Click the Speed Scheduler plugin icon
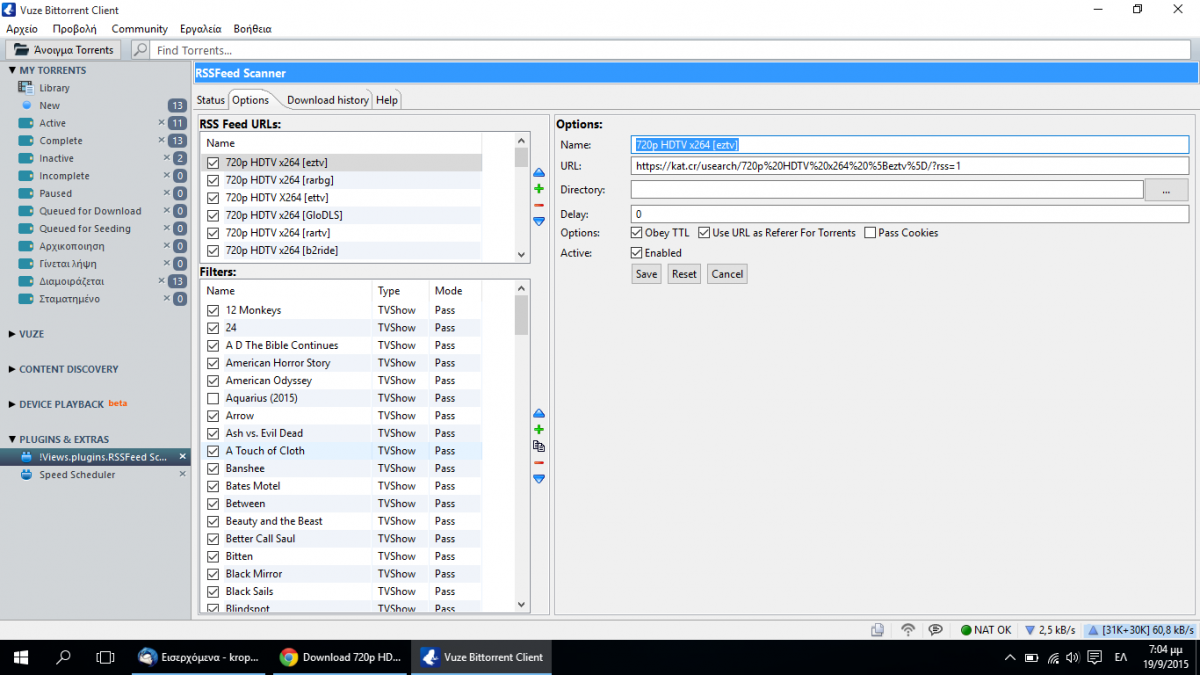The width and height of the screenshot is (1200, 675). pyautogui.click(x=26, y=475)
